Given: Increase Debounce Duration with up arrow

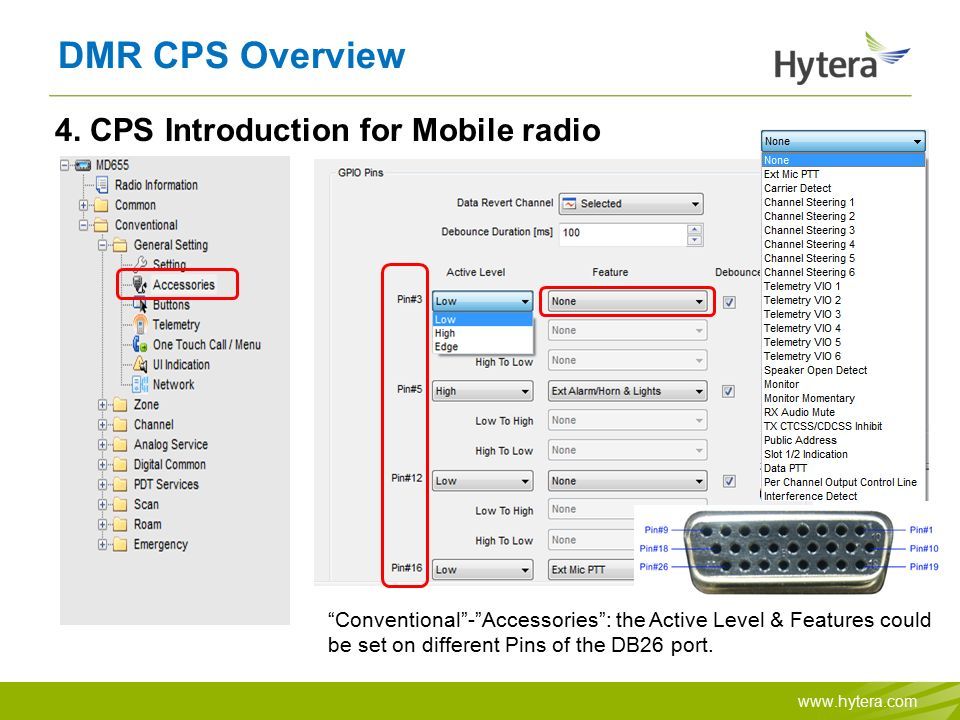Looking at the screenshot, I should point(694,229).
